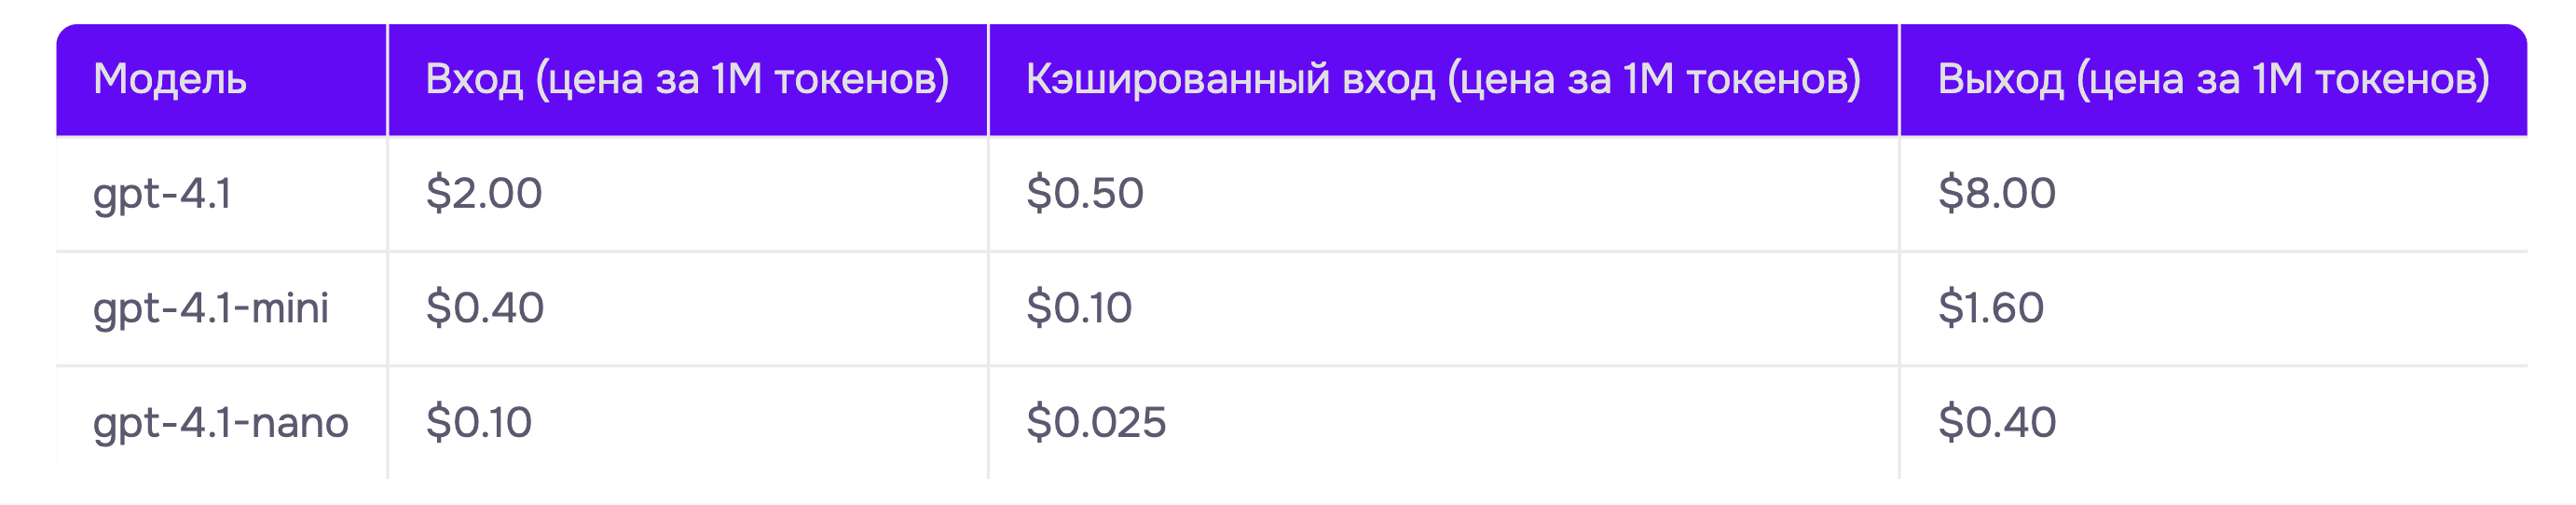Image resolution: width=2576 pixels, height=505 pixels.
Task: Select the gpt-4.1-nano model name cell
Action: 221,422
